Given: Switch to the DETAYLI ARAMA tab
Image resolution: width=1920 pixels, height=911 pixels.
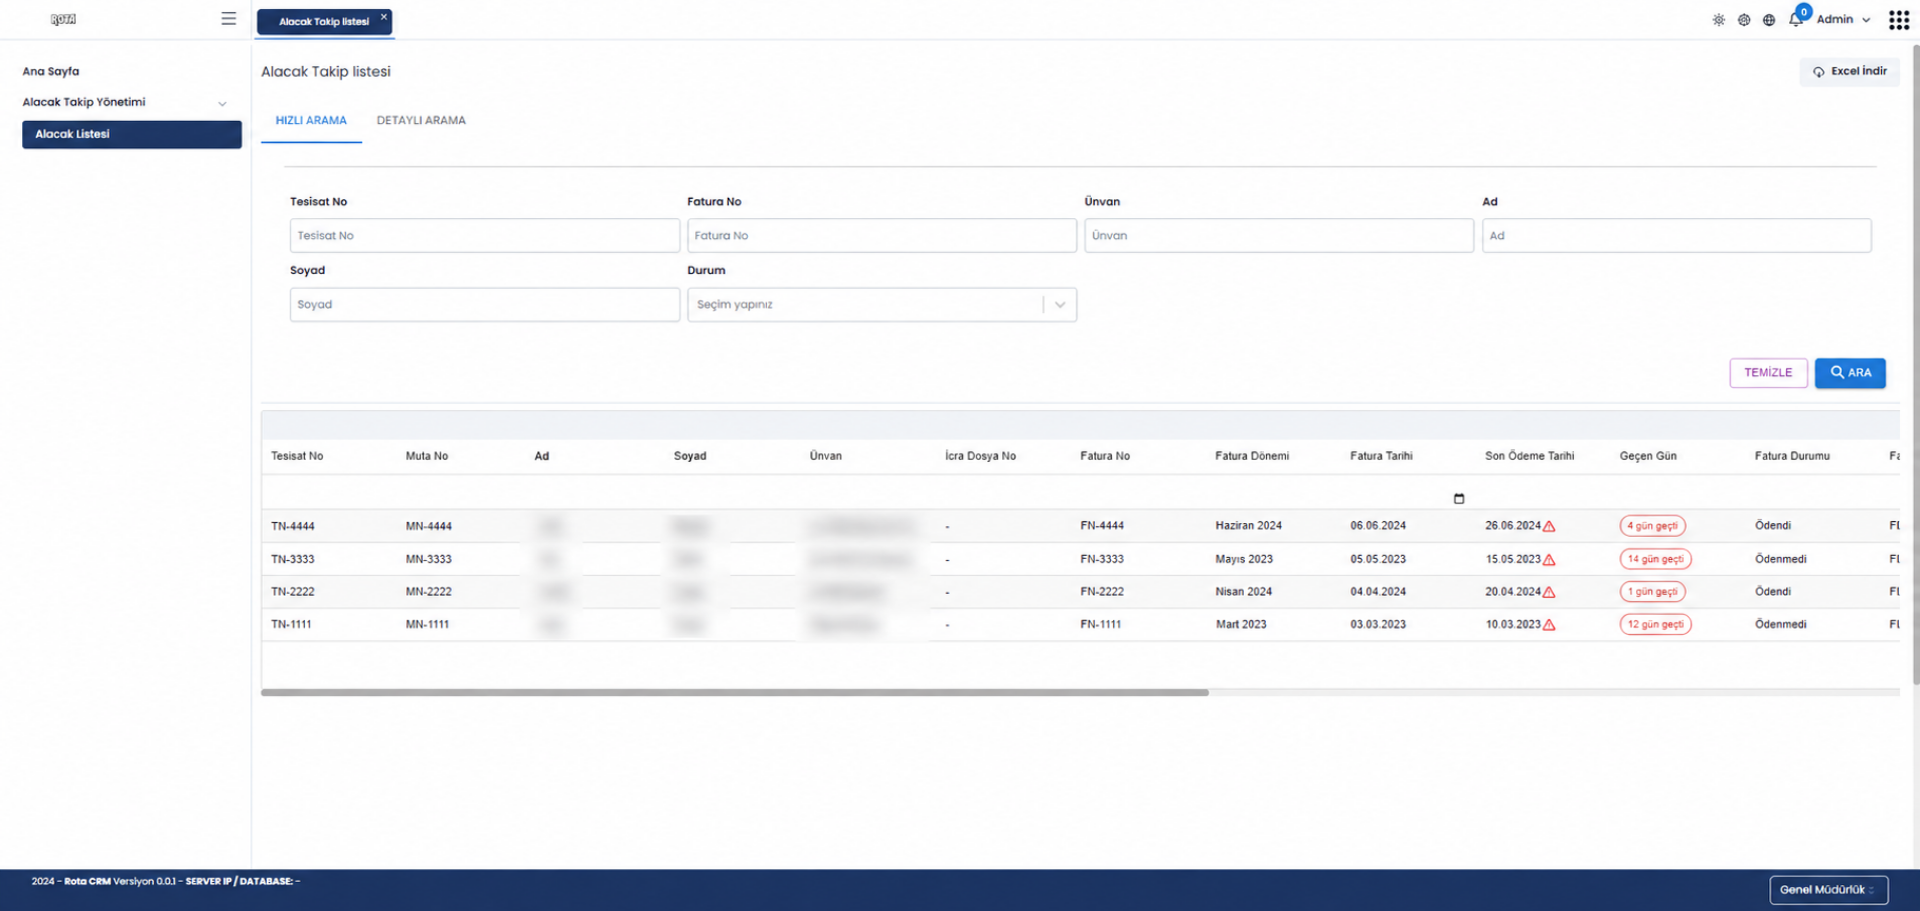Looking at the screenshot, I should pos(421,120).
